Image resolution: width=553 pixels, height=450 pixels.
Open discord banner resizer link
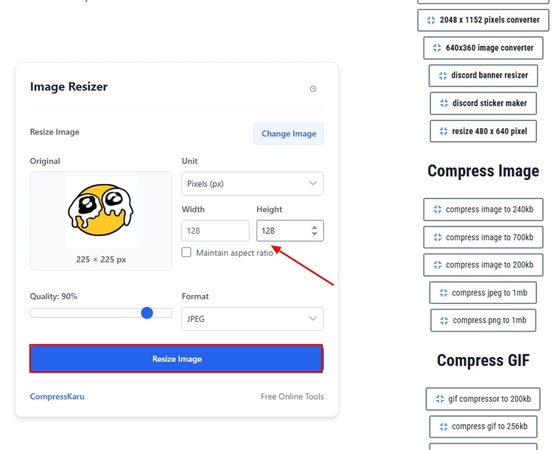tap(483, 75)
